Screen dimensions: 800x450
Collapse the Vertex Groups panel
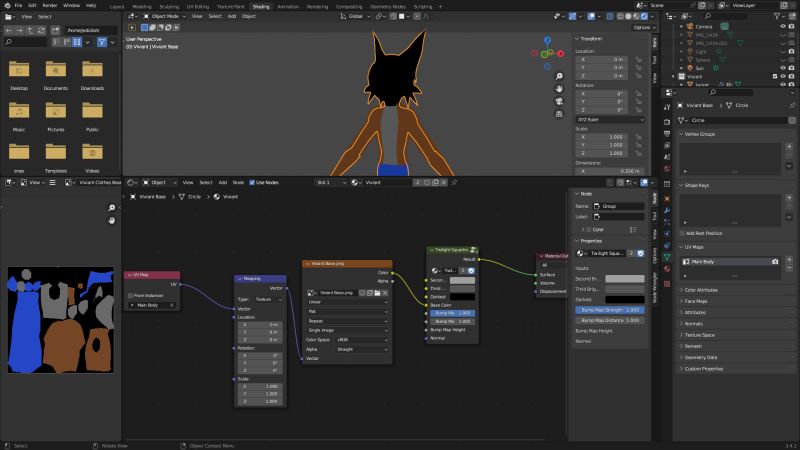699,134
